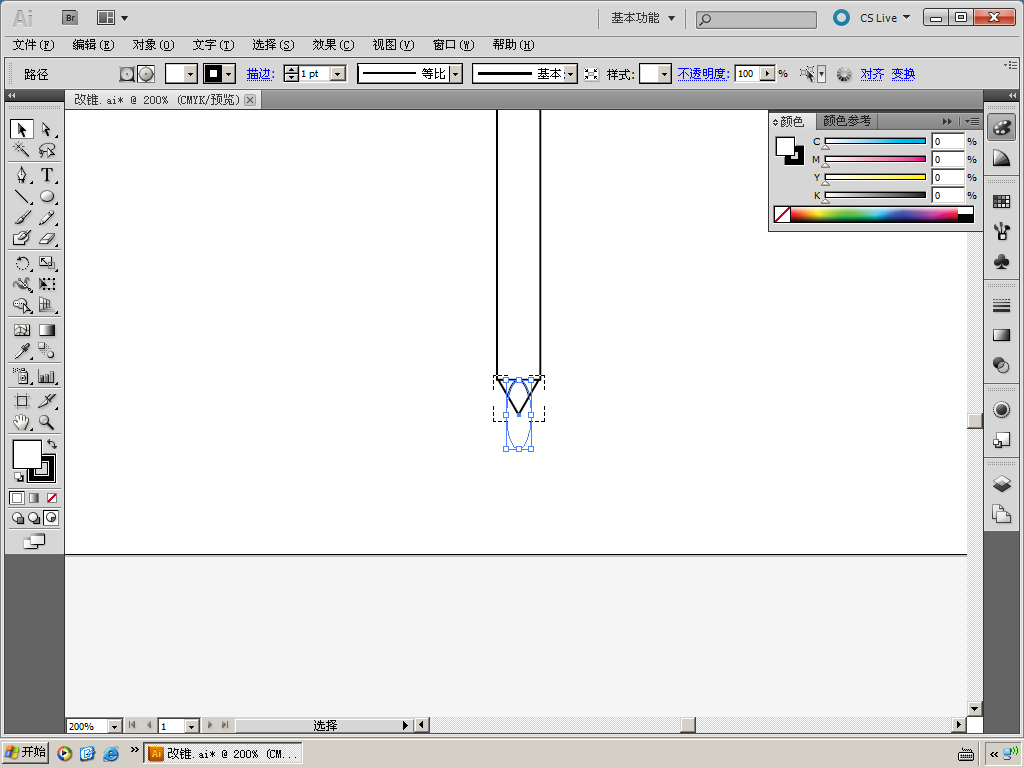This screenshot has height=768, width=1024.
Task: Click the CMYK color spectrum bar
Action: 874,214
